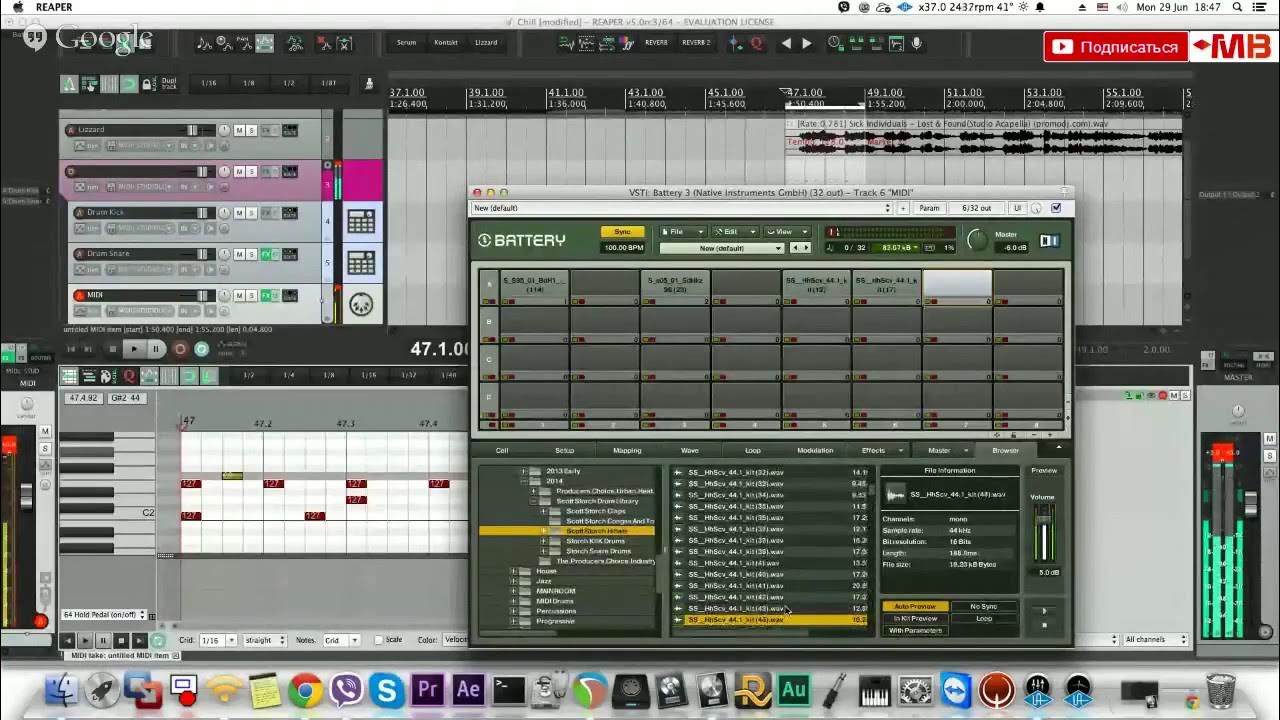Screen dimensions: 1280x720
Task: Switch to the Mapping tab in Battery
Action: pos(627,451)
